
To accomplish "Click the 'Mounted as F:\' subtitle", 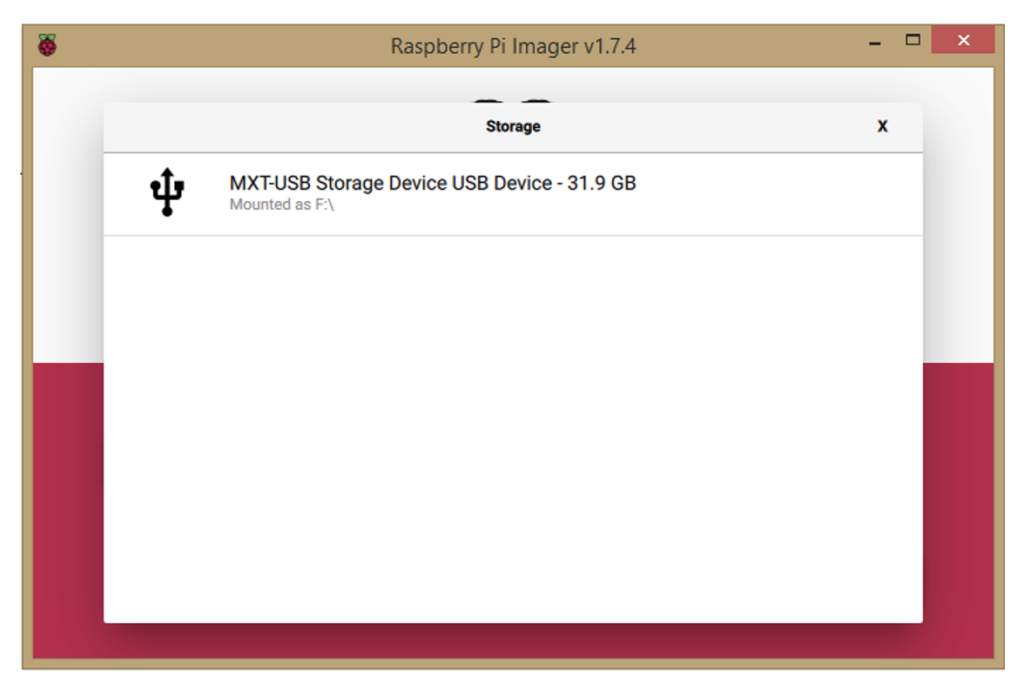I will 281,204.
